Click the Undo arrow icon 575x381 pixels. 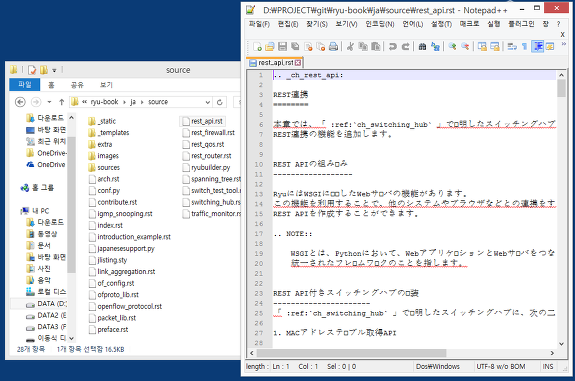pos(393,47)
